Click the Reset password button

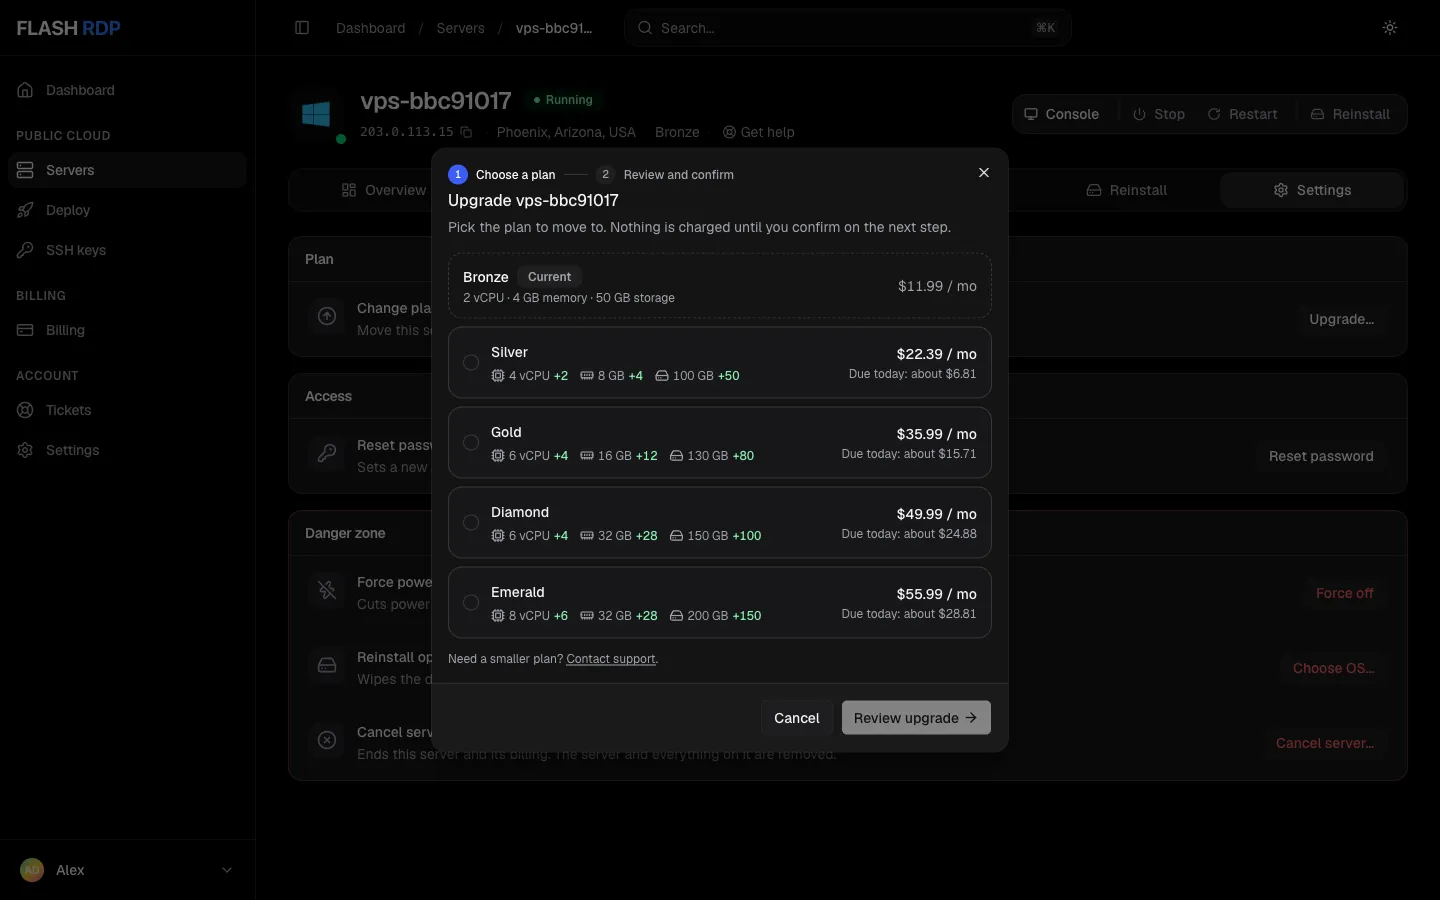(x=1321, y=456)
